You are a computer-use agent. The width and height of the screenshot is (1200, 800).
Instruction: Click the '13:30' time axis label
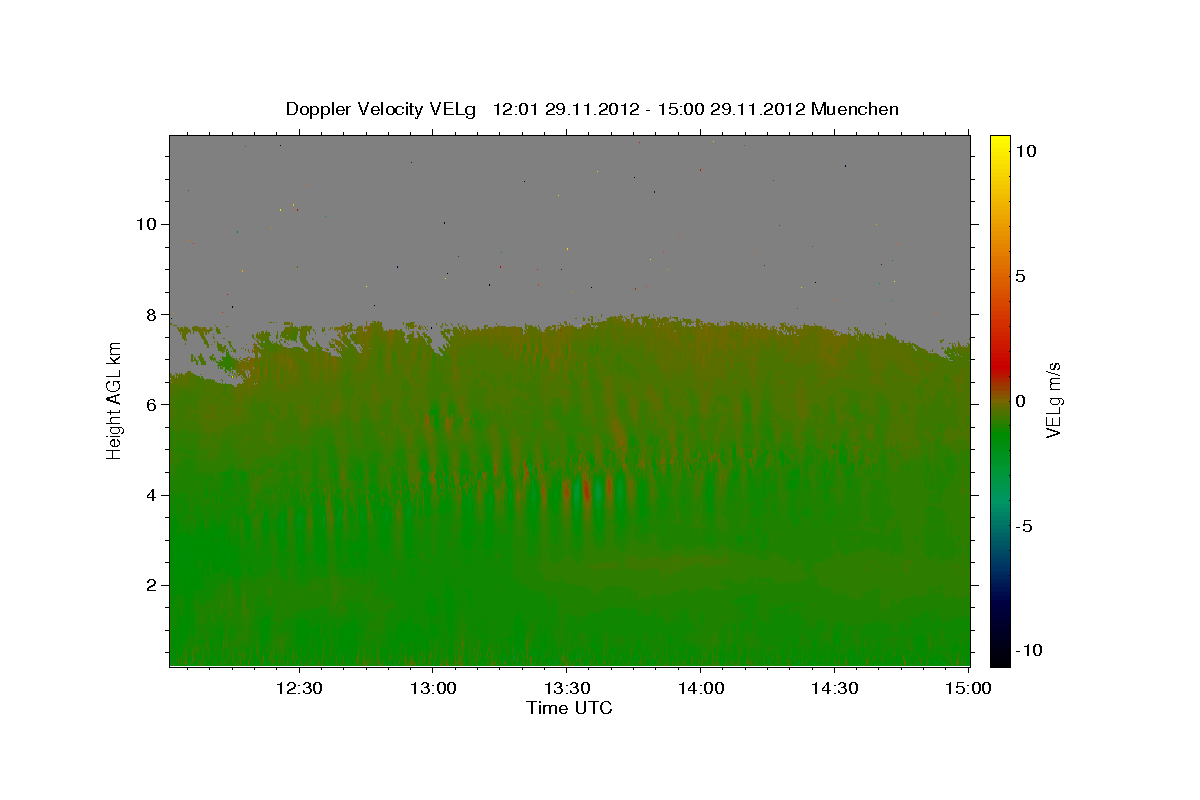point(566,688)
